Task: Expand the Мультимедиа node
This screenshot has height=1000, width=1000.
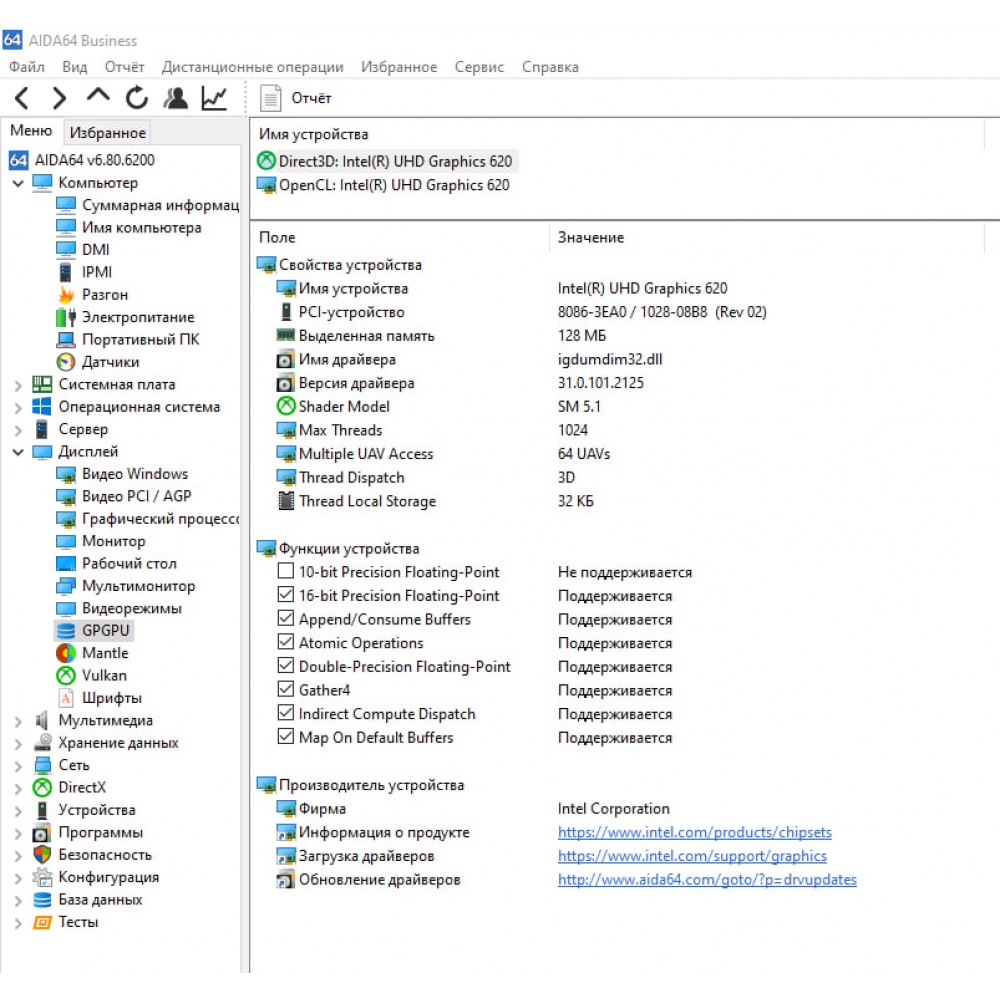Action: pos(18,721)
